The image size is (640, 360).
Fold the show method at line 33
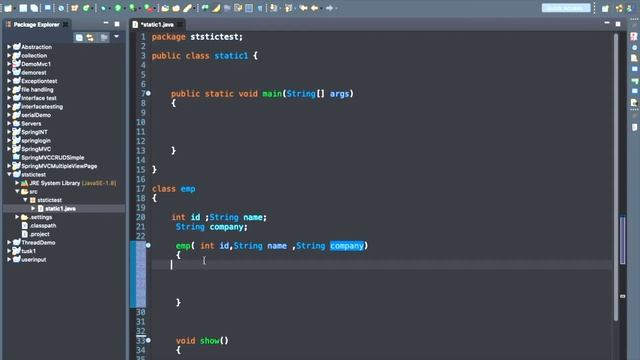[x=148, y=340]
